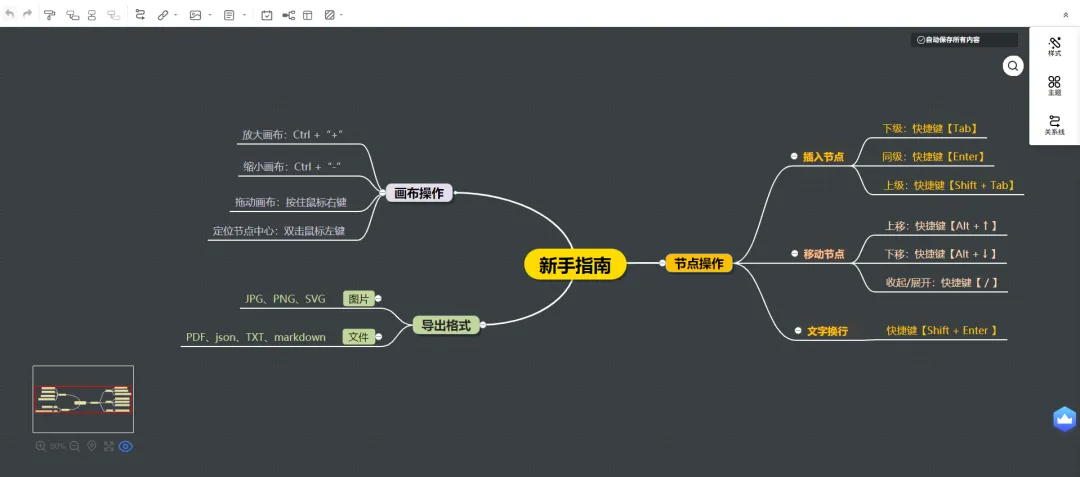Screen dimensions: 1080x477
Task: Select the 放大画布：Ctrl + "+" node
Action: click(293, 135)
